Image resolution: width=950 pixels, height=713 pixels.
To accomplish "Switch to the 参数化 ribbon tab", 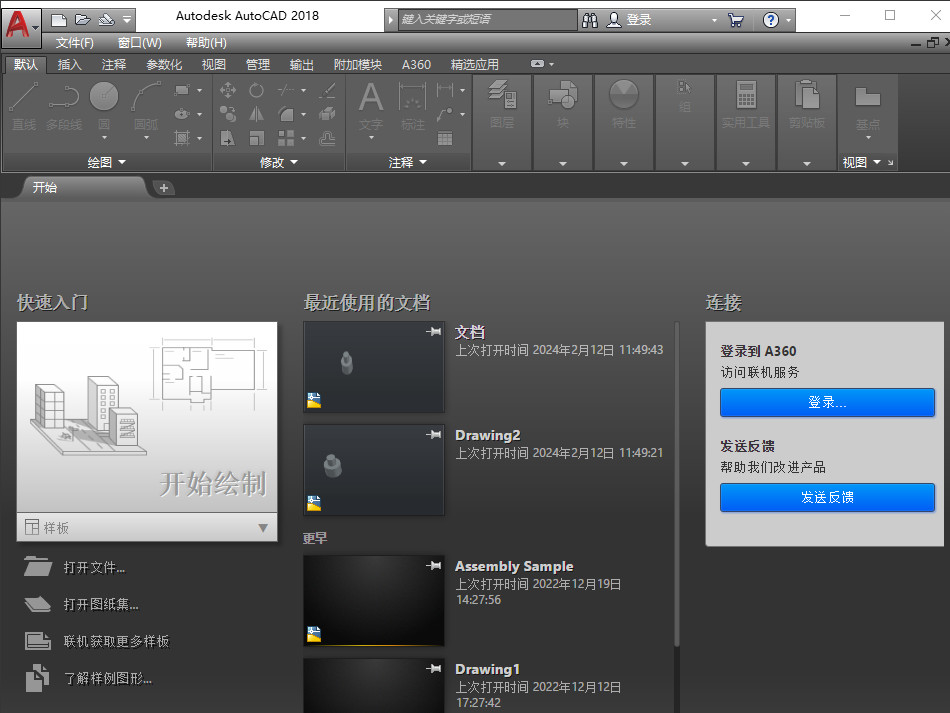I will (x=164, y=64).
